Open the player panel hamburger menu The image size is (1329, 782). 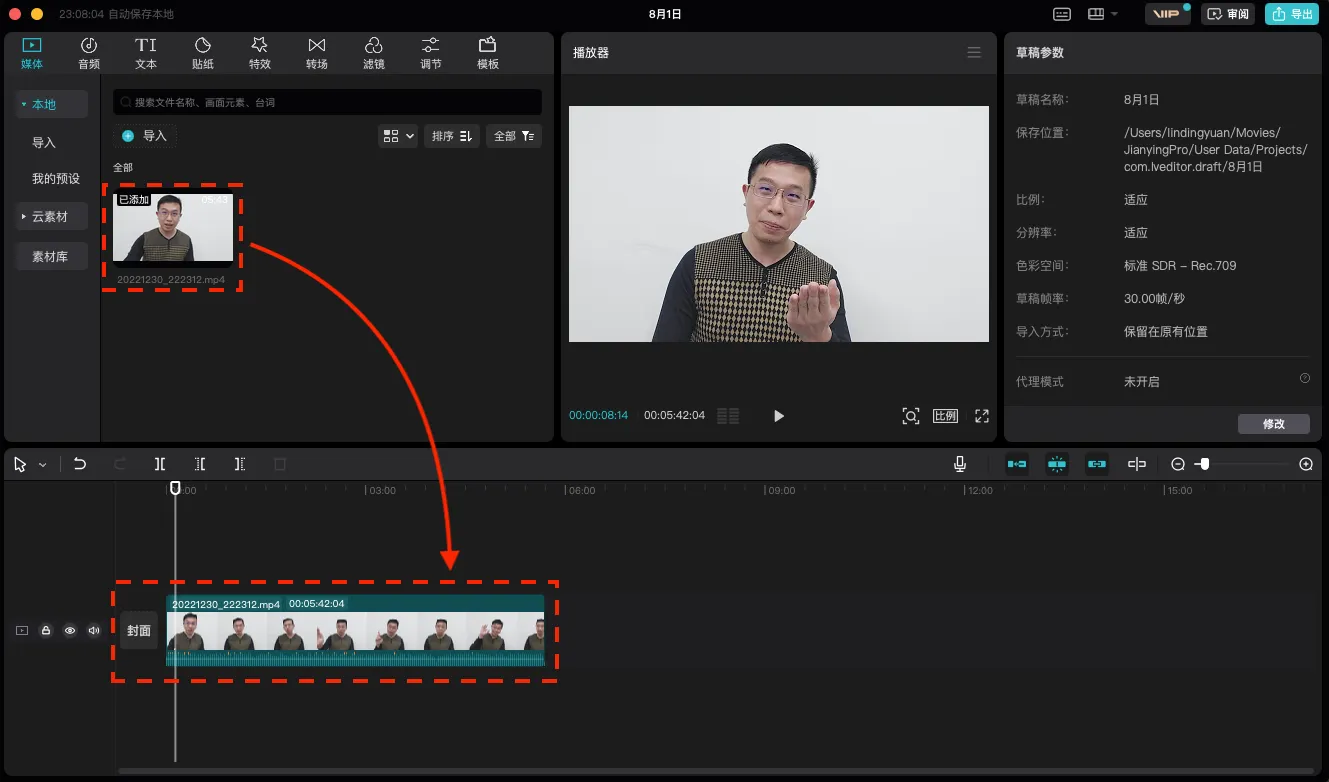[x=974, y=52]
